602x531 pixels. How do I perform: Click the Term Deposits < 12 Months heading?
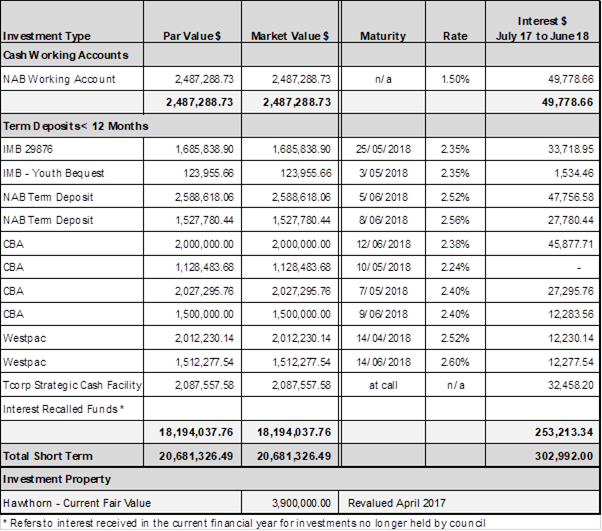[76, 126]
